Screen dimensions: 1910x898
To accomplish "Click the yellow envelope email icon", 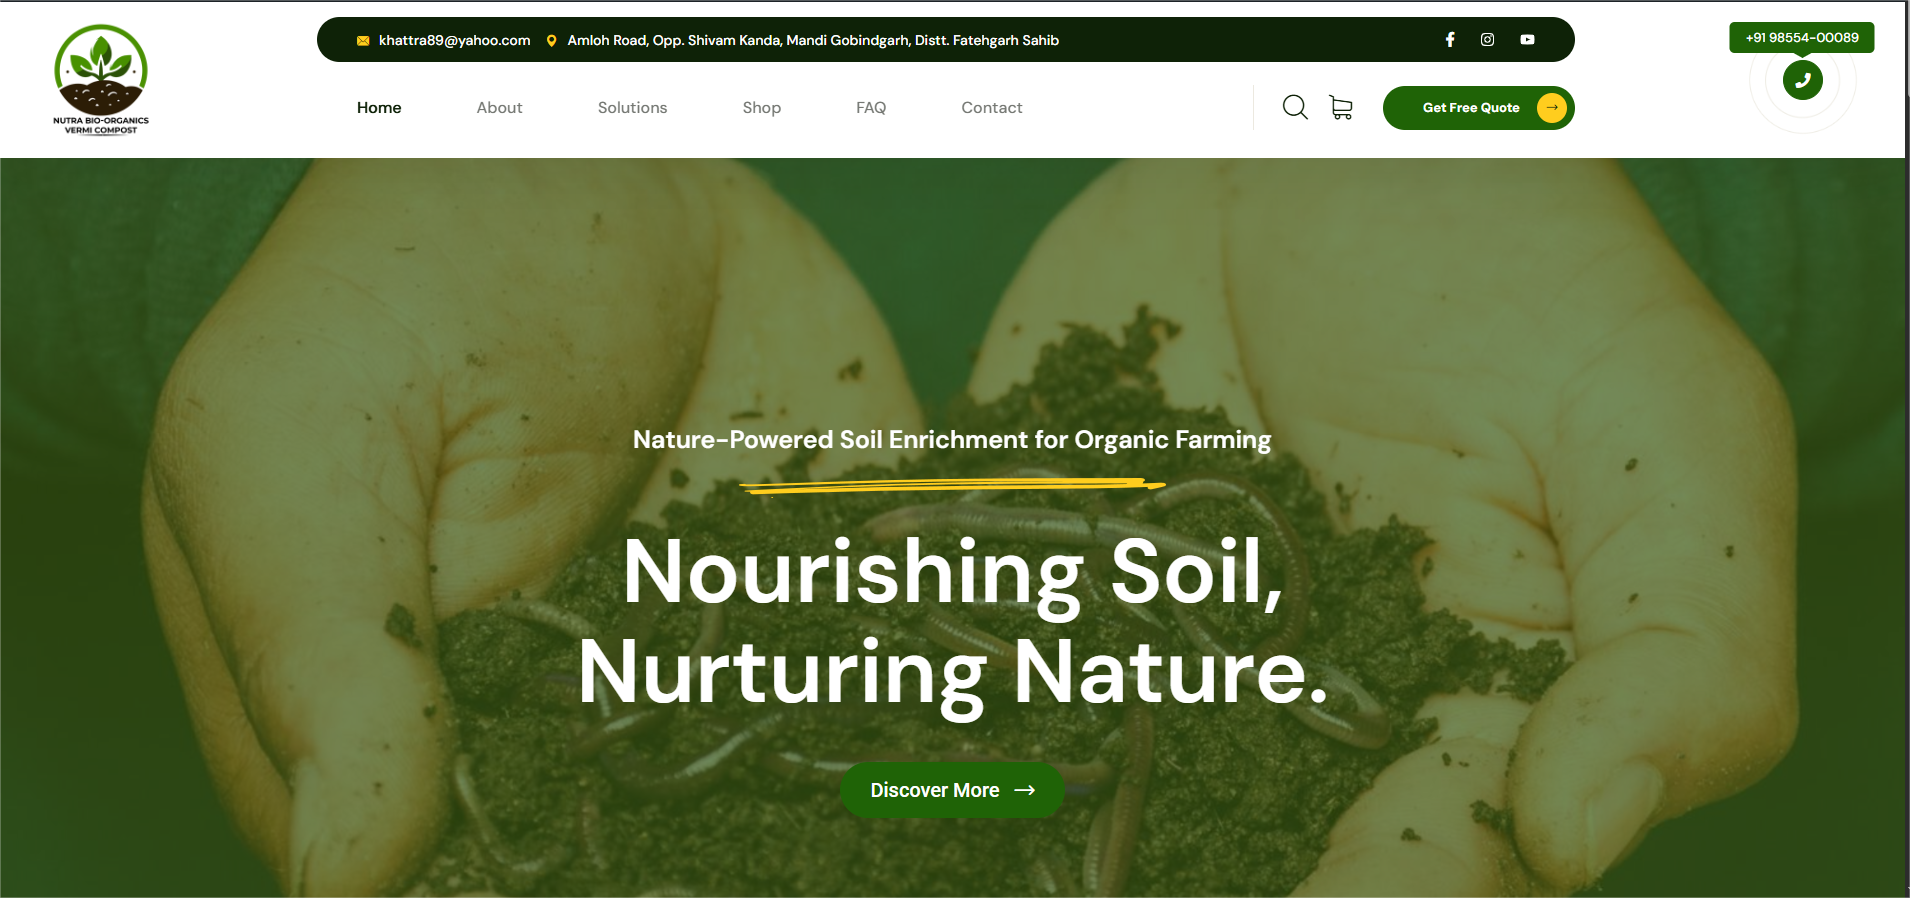I will (x=363, y=41).
